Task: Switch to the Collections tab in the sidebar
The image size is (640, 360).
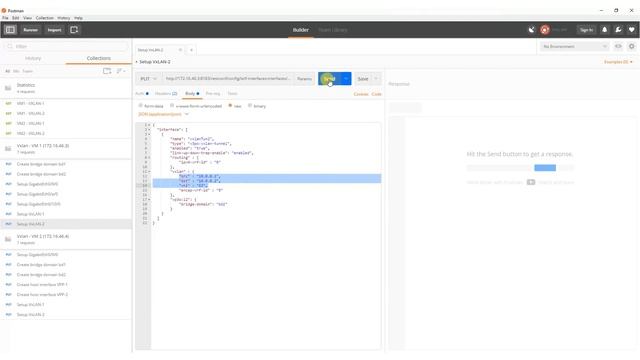Action: click(99, 58)
